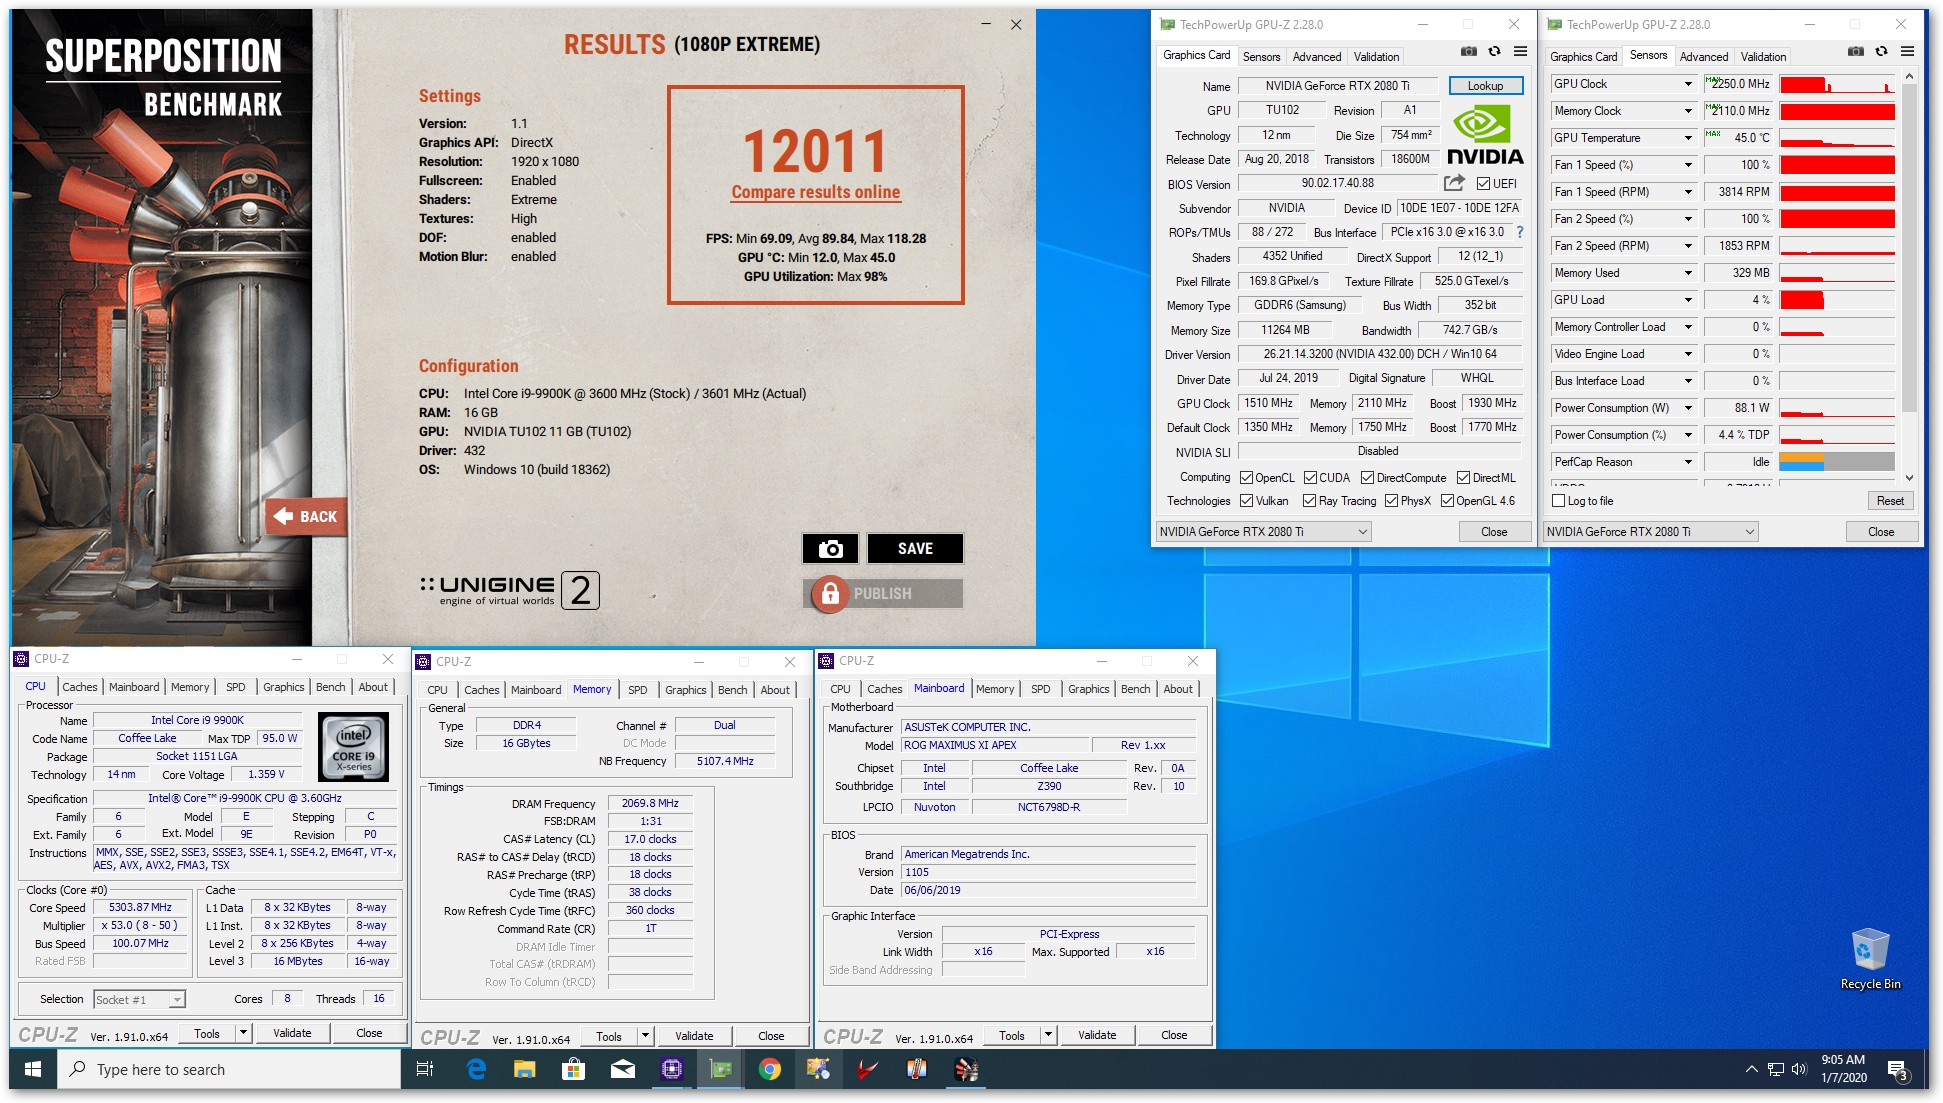Open the SPD tab in CPU-Z Memory window

pos(638,690)
